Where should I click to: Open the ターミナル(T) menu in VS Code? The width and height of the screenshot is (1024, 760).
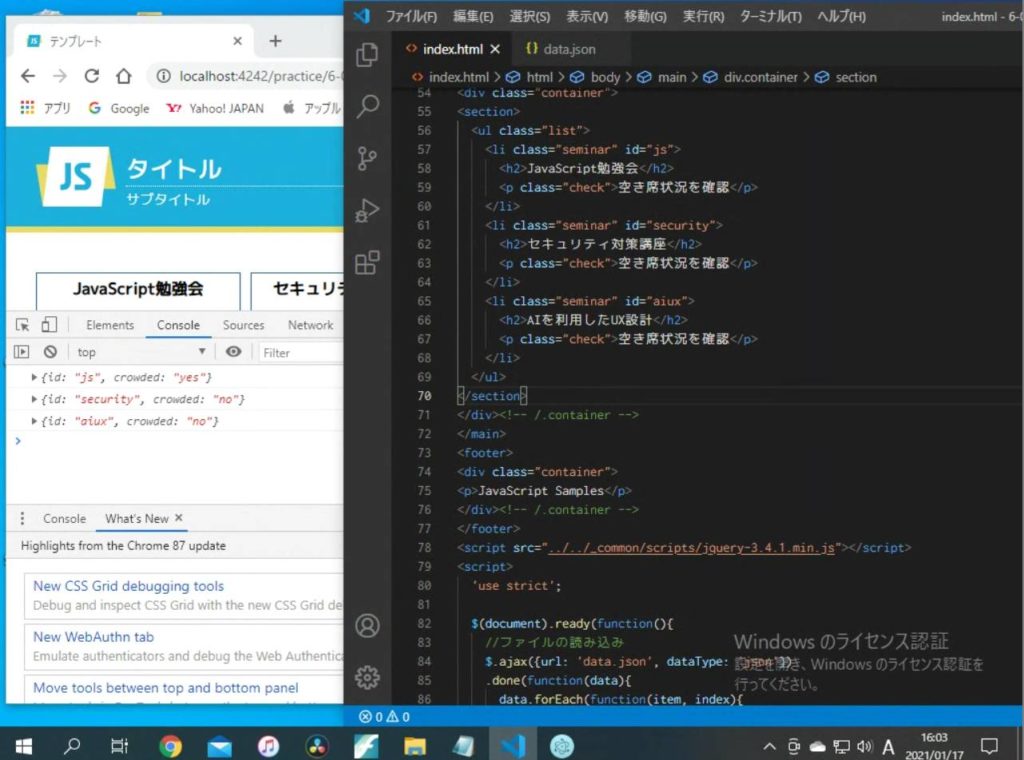pos(771,16)
